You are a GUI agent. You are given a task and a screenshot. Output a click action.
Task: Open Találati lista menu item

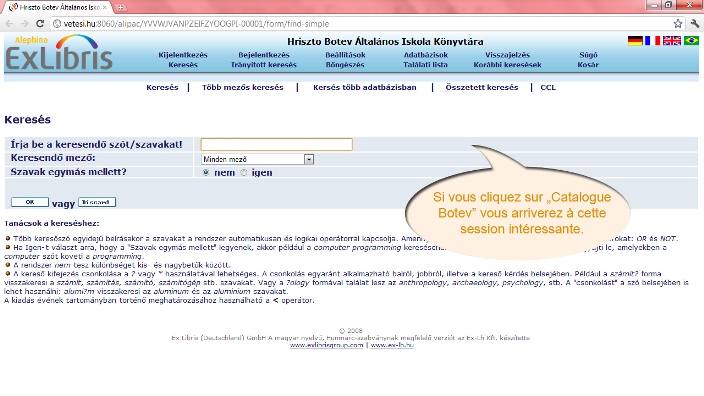[x=426, y=65]
